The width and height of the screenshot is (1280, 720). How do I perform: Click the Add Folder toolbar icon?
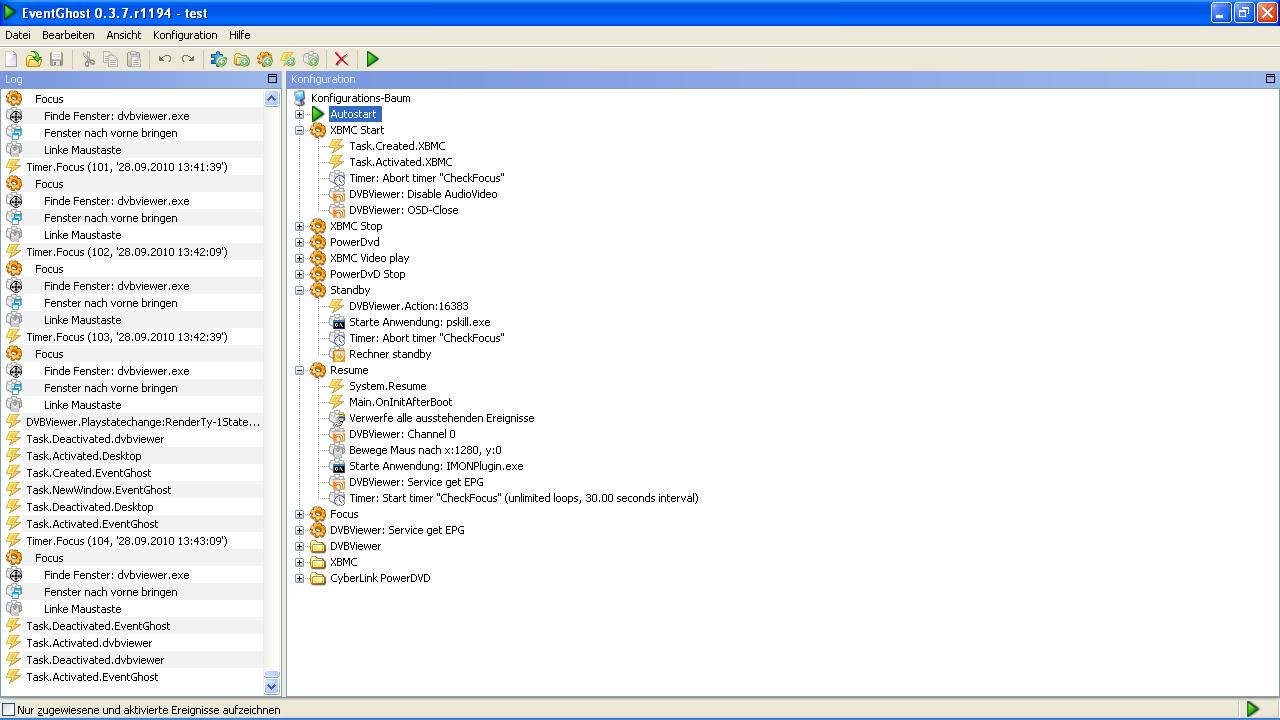tap(242, 60)
